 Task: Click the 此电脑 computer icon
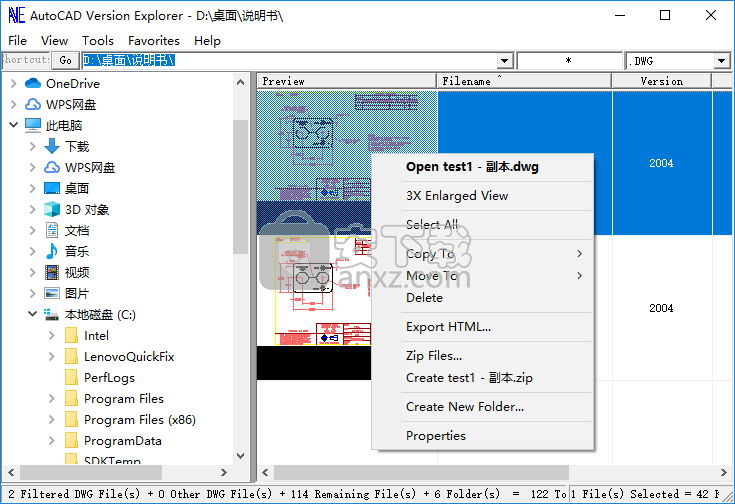pos(33,125)
